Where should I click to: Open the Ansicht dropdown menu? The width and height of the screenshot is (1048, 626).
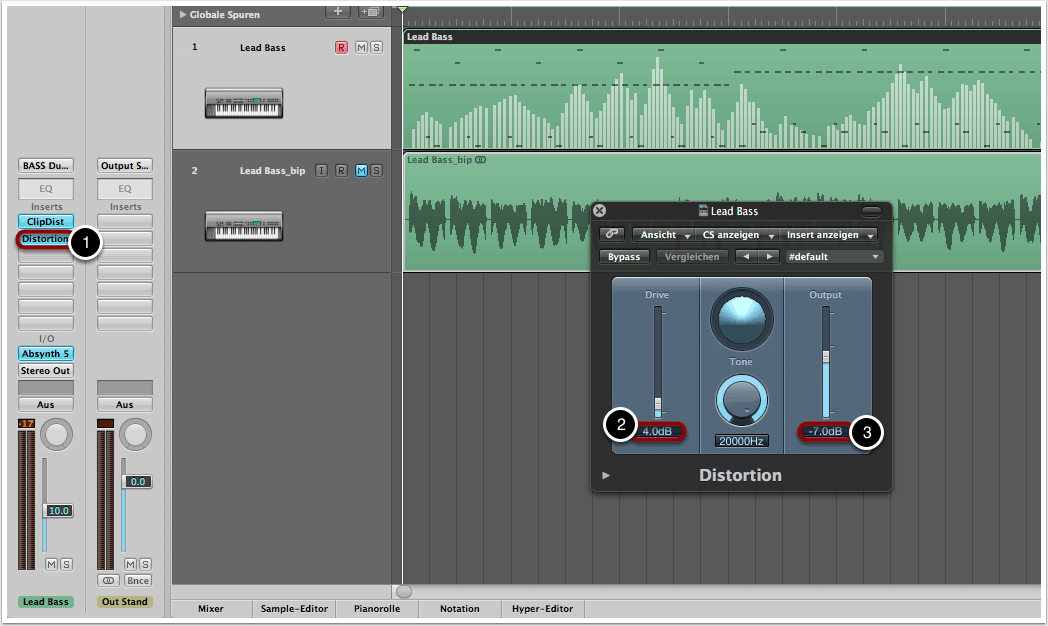(663, 235)
